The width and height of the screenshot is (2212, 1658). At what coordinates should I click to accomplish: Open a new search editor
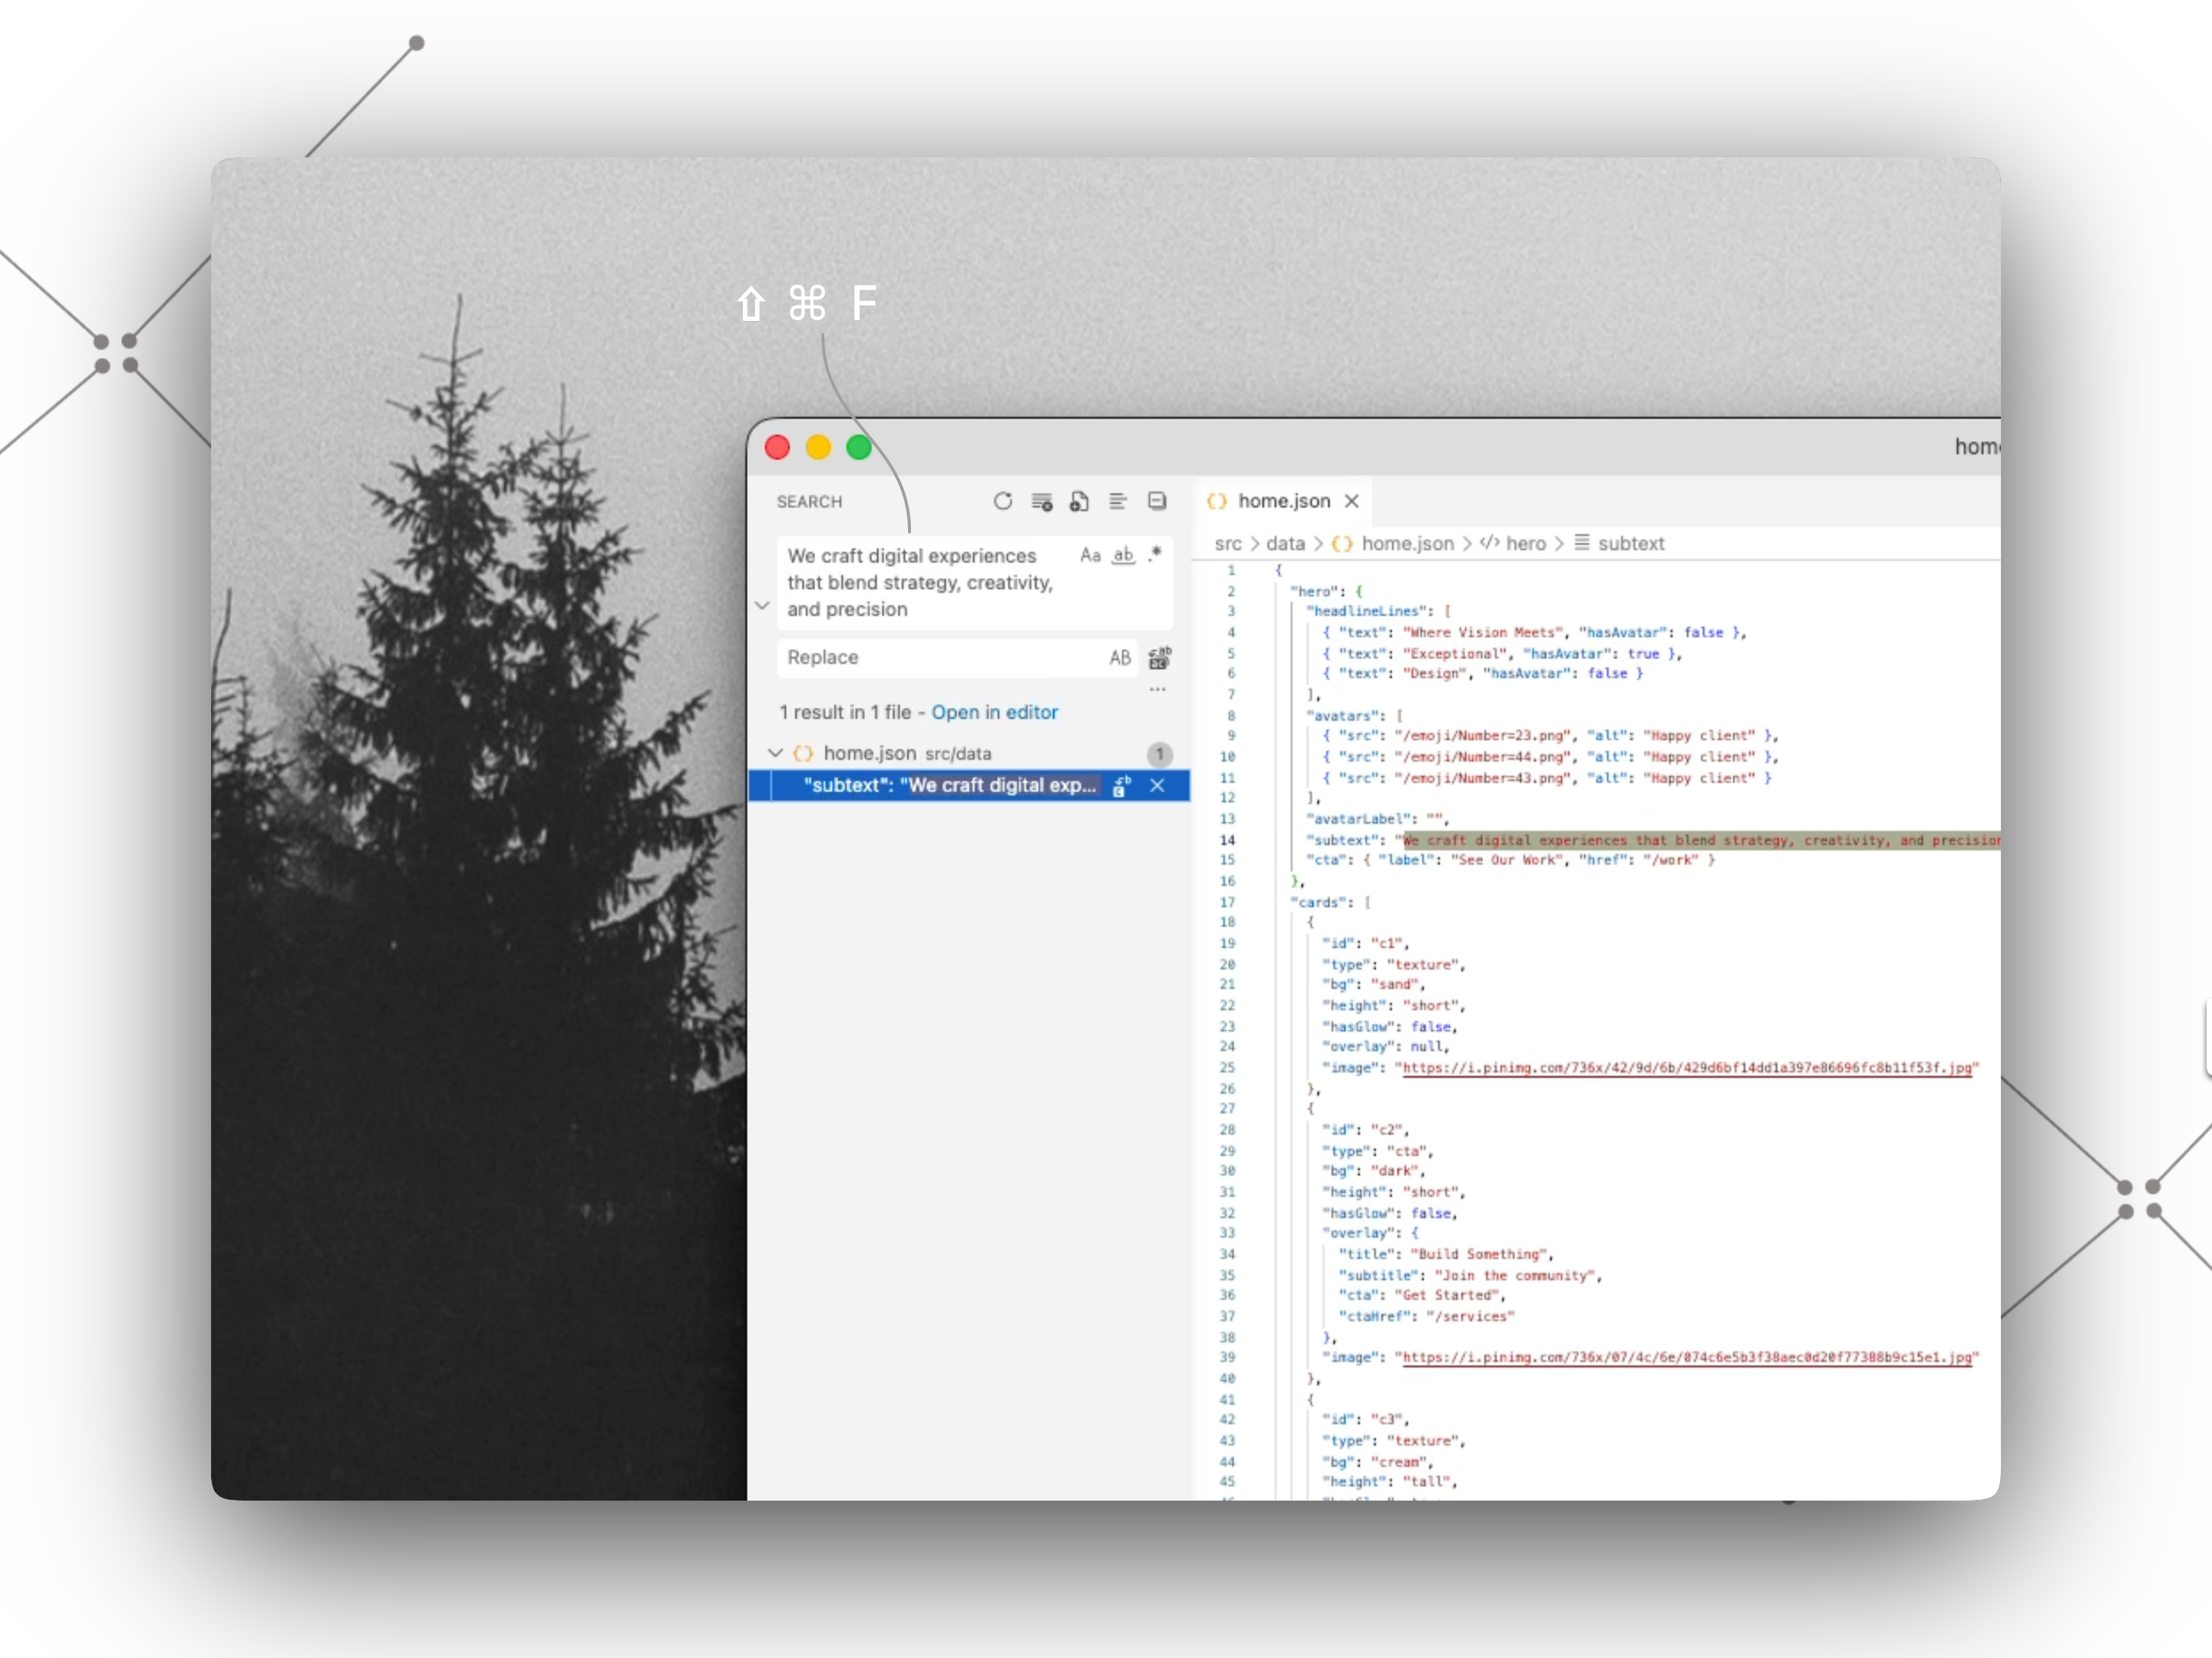click(x=1079, y=501)
